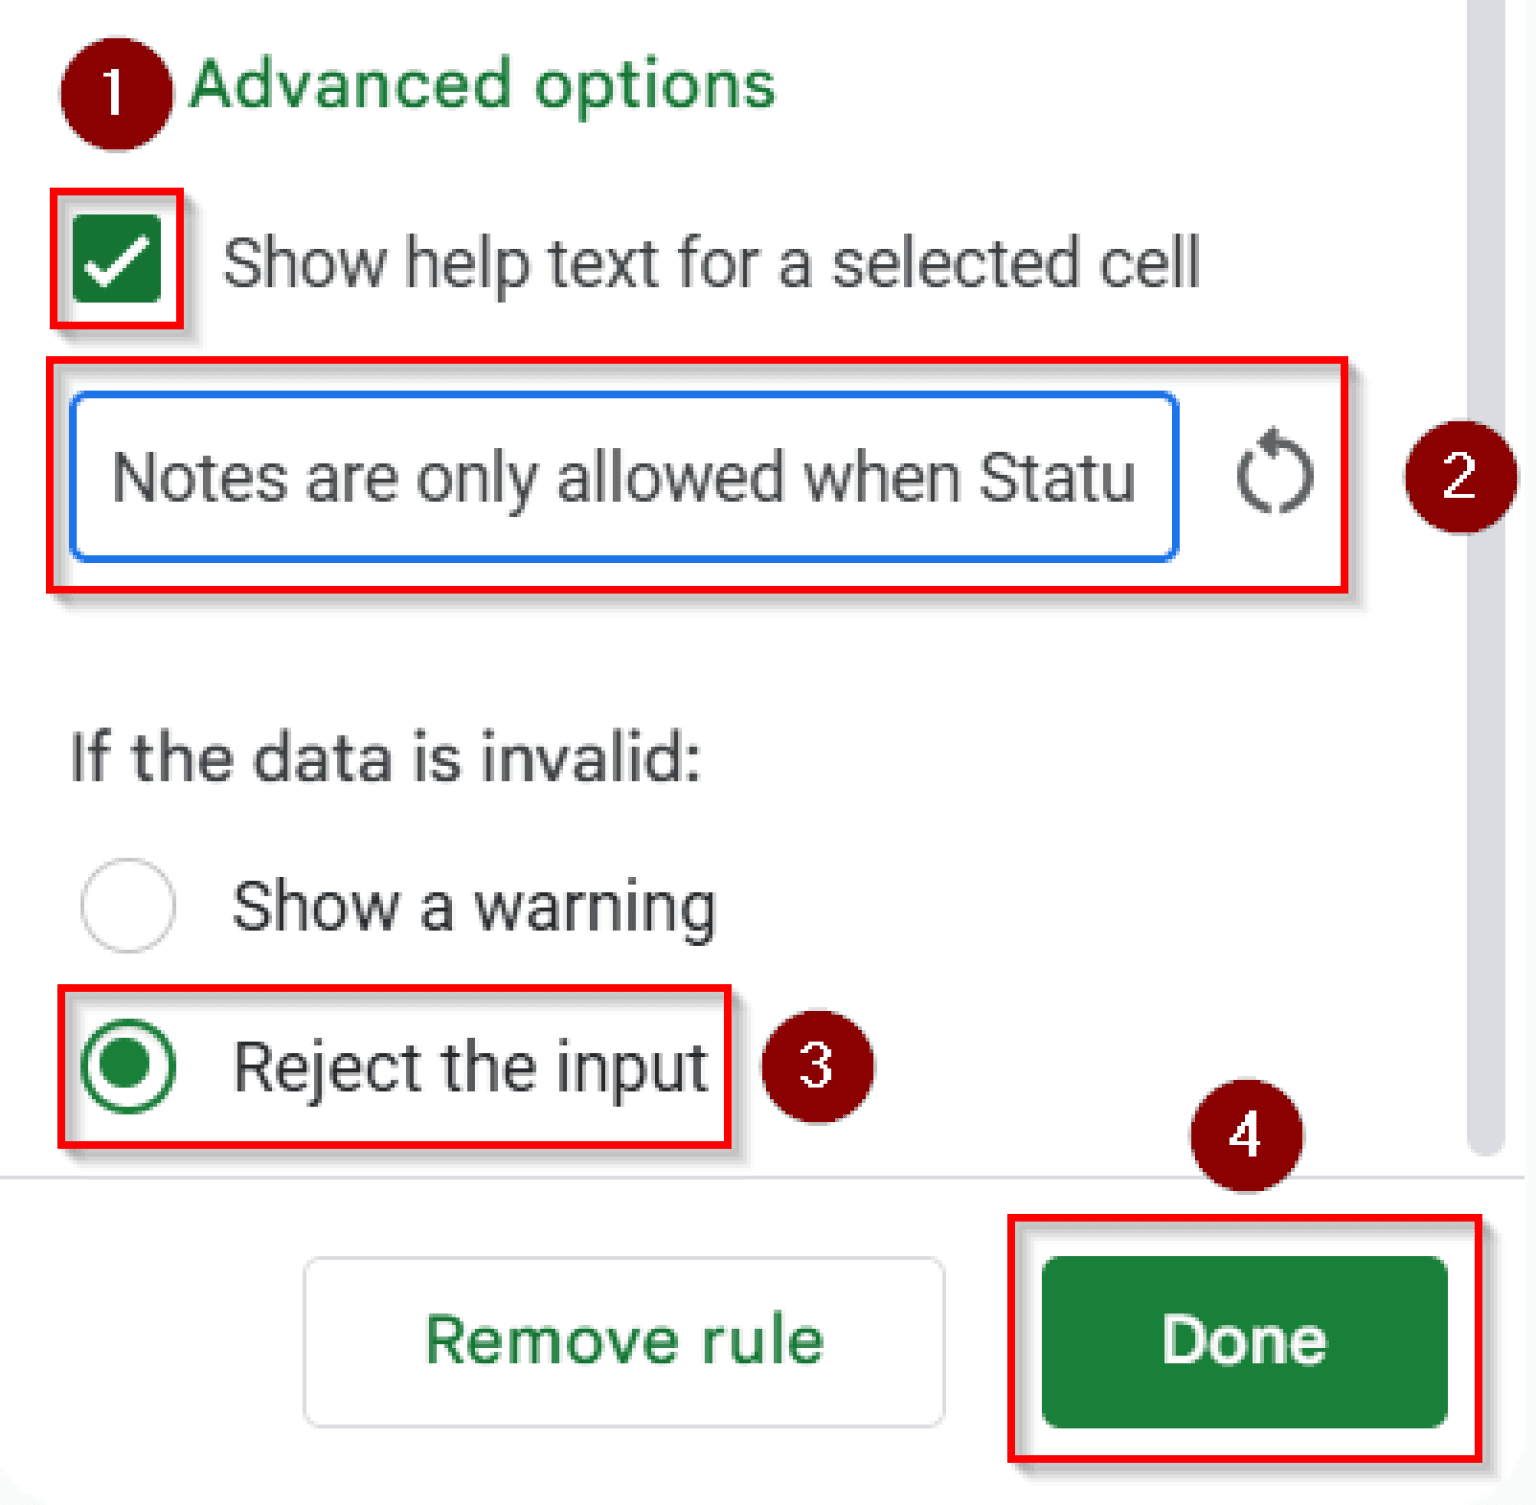
Task: Expand the Advanced options section
Action: click(x=482, y=85)
